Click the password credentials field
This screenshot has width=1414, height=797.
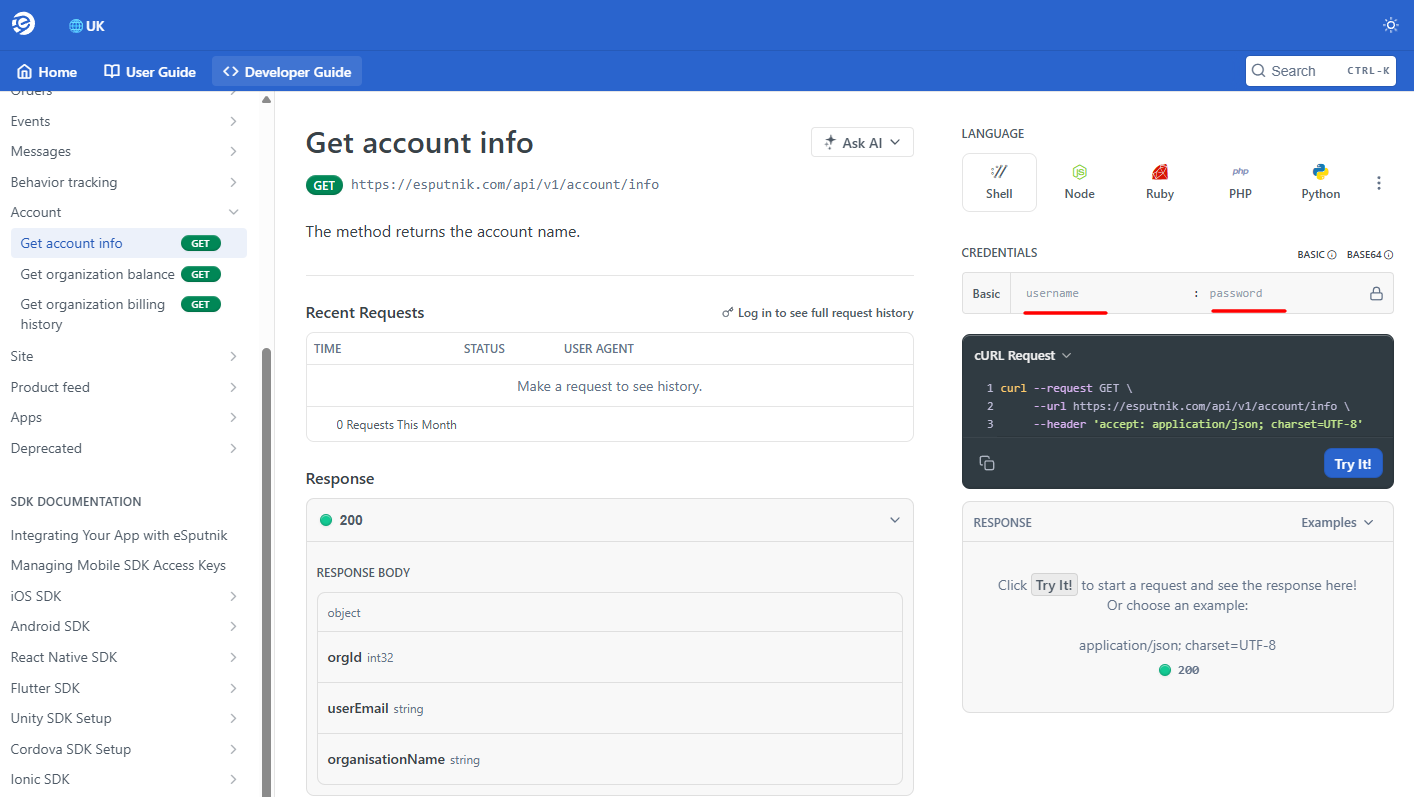(x=1282, y=293)
